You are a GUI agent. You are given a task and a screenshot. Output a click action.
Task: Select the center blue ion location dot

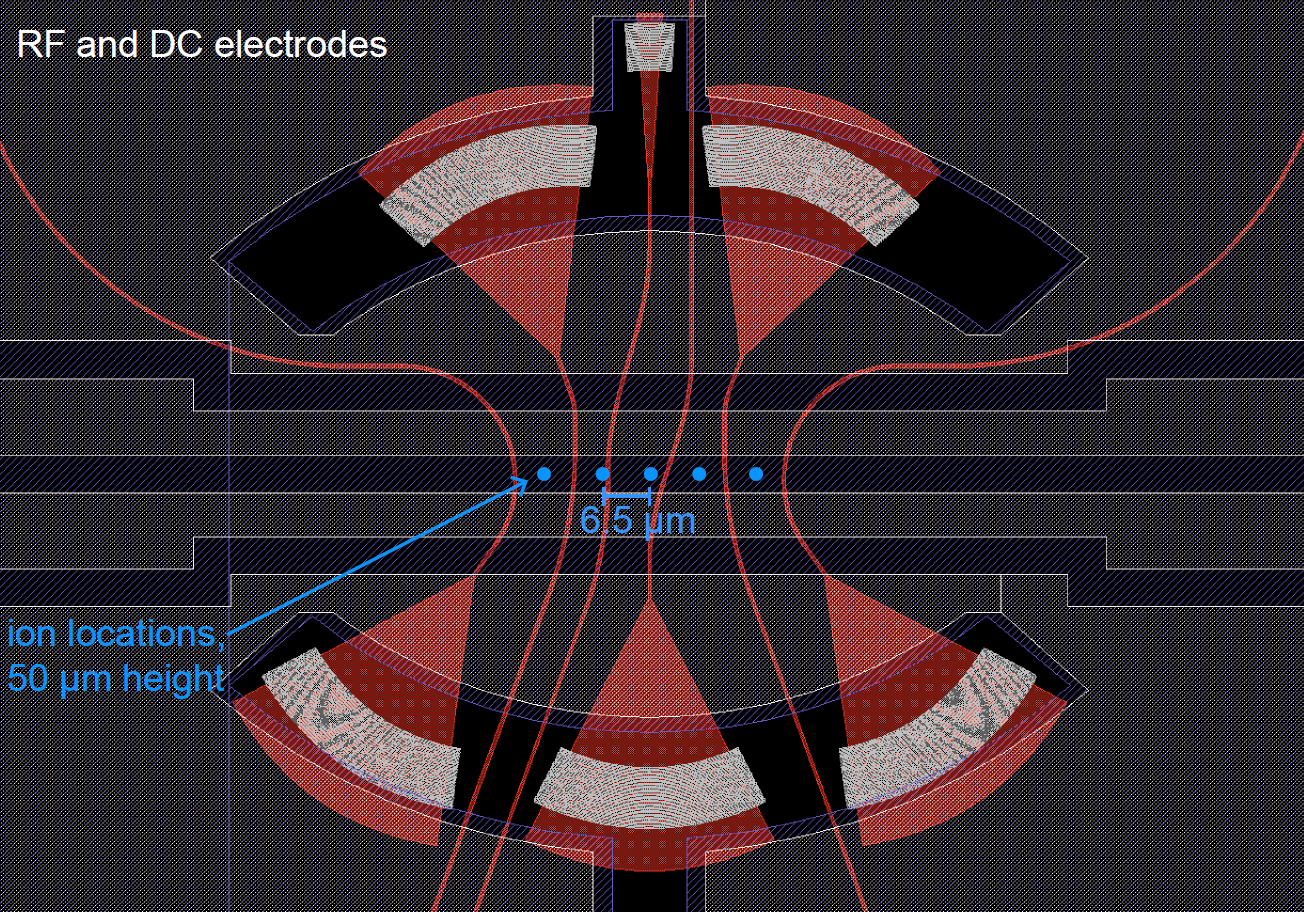point(650,473)
